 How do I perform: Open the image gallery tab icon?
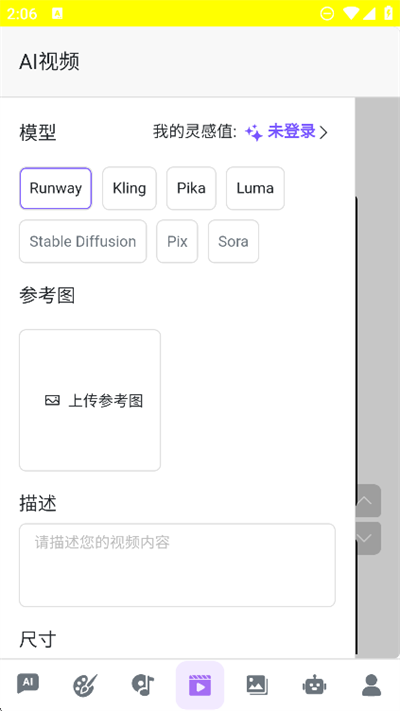(257, 685)
